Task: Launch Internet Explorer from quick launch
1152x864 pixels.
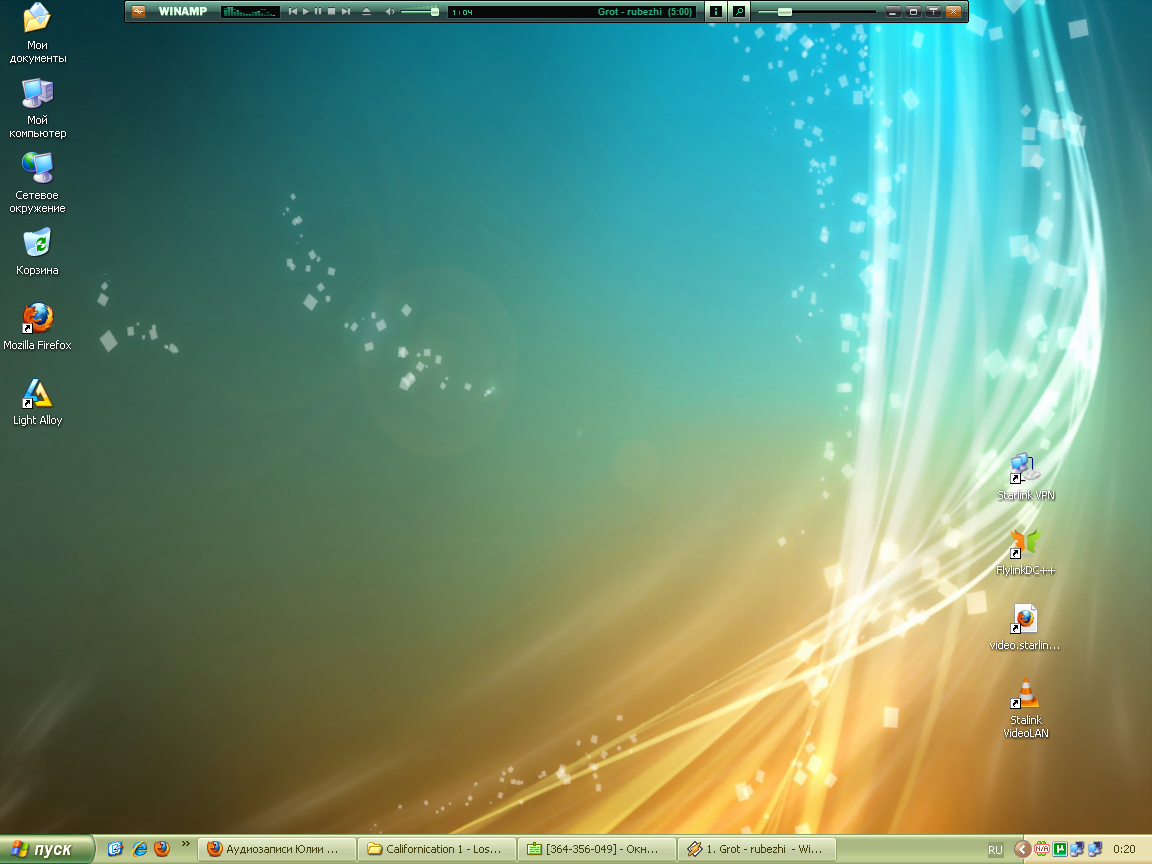Action: click(140, 849)
